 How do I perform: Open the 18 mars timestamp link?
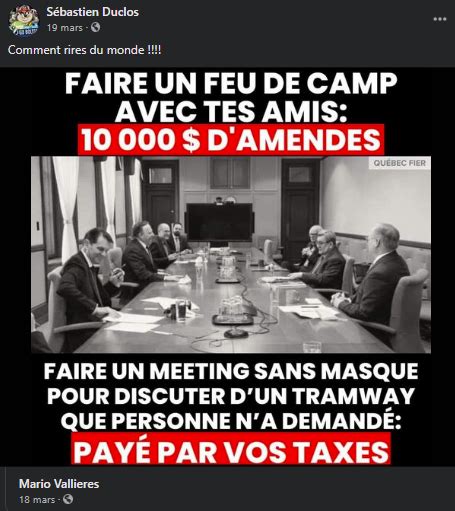(37, 500)
